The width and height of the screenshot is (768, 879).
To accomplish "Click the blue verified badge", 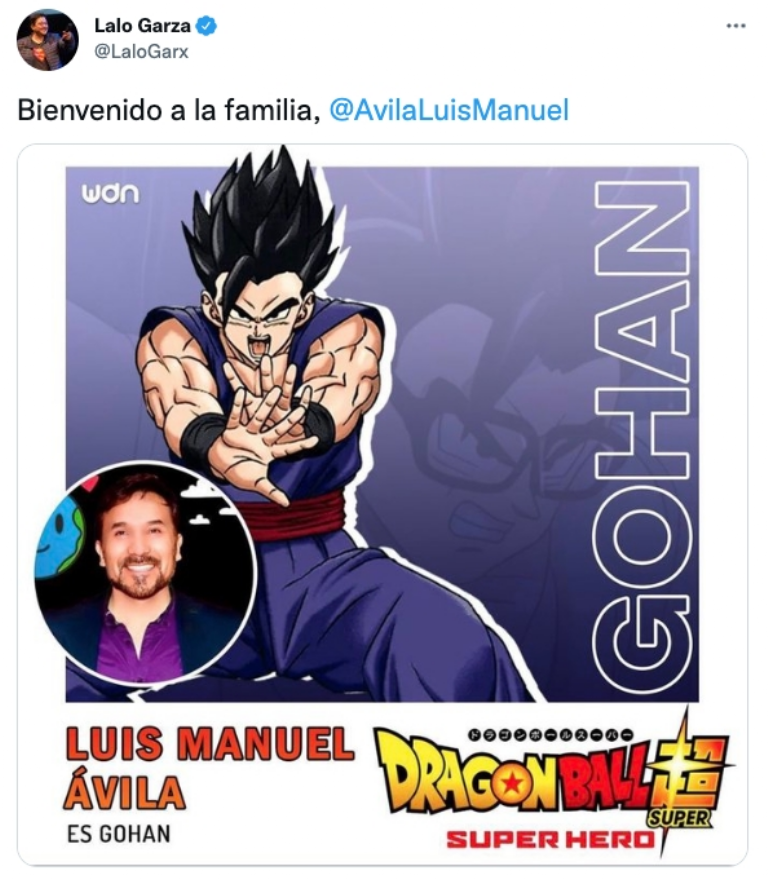I will click(x=207, y=26).
